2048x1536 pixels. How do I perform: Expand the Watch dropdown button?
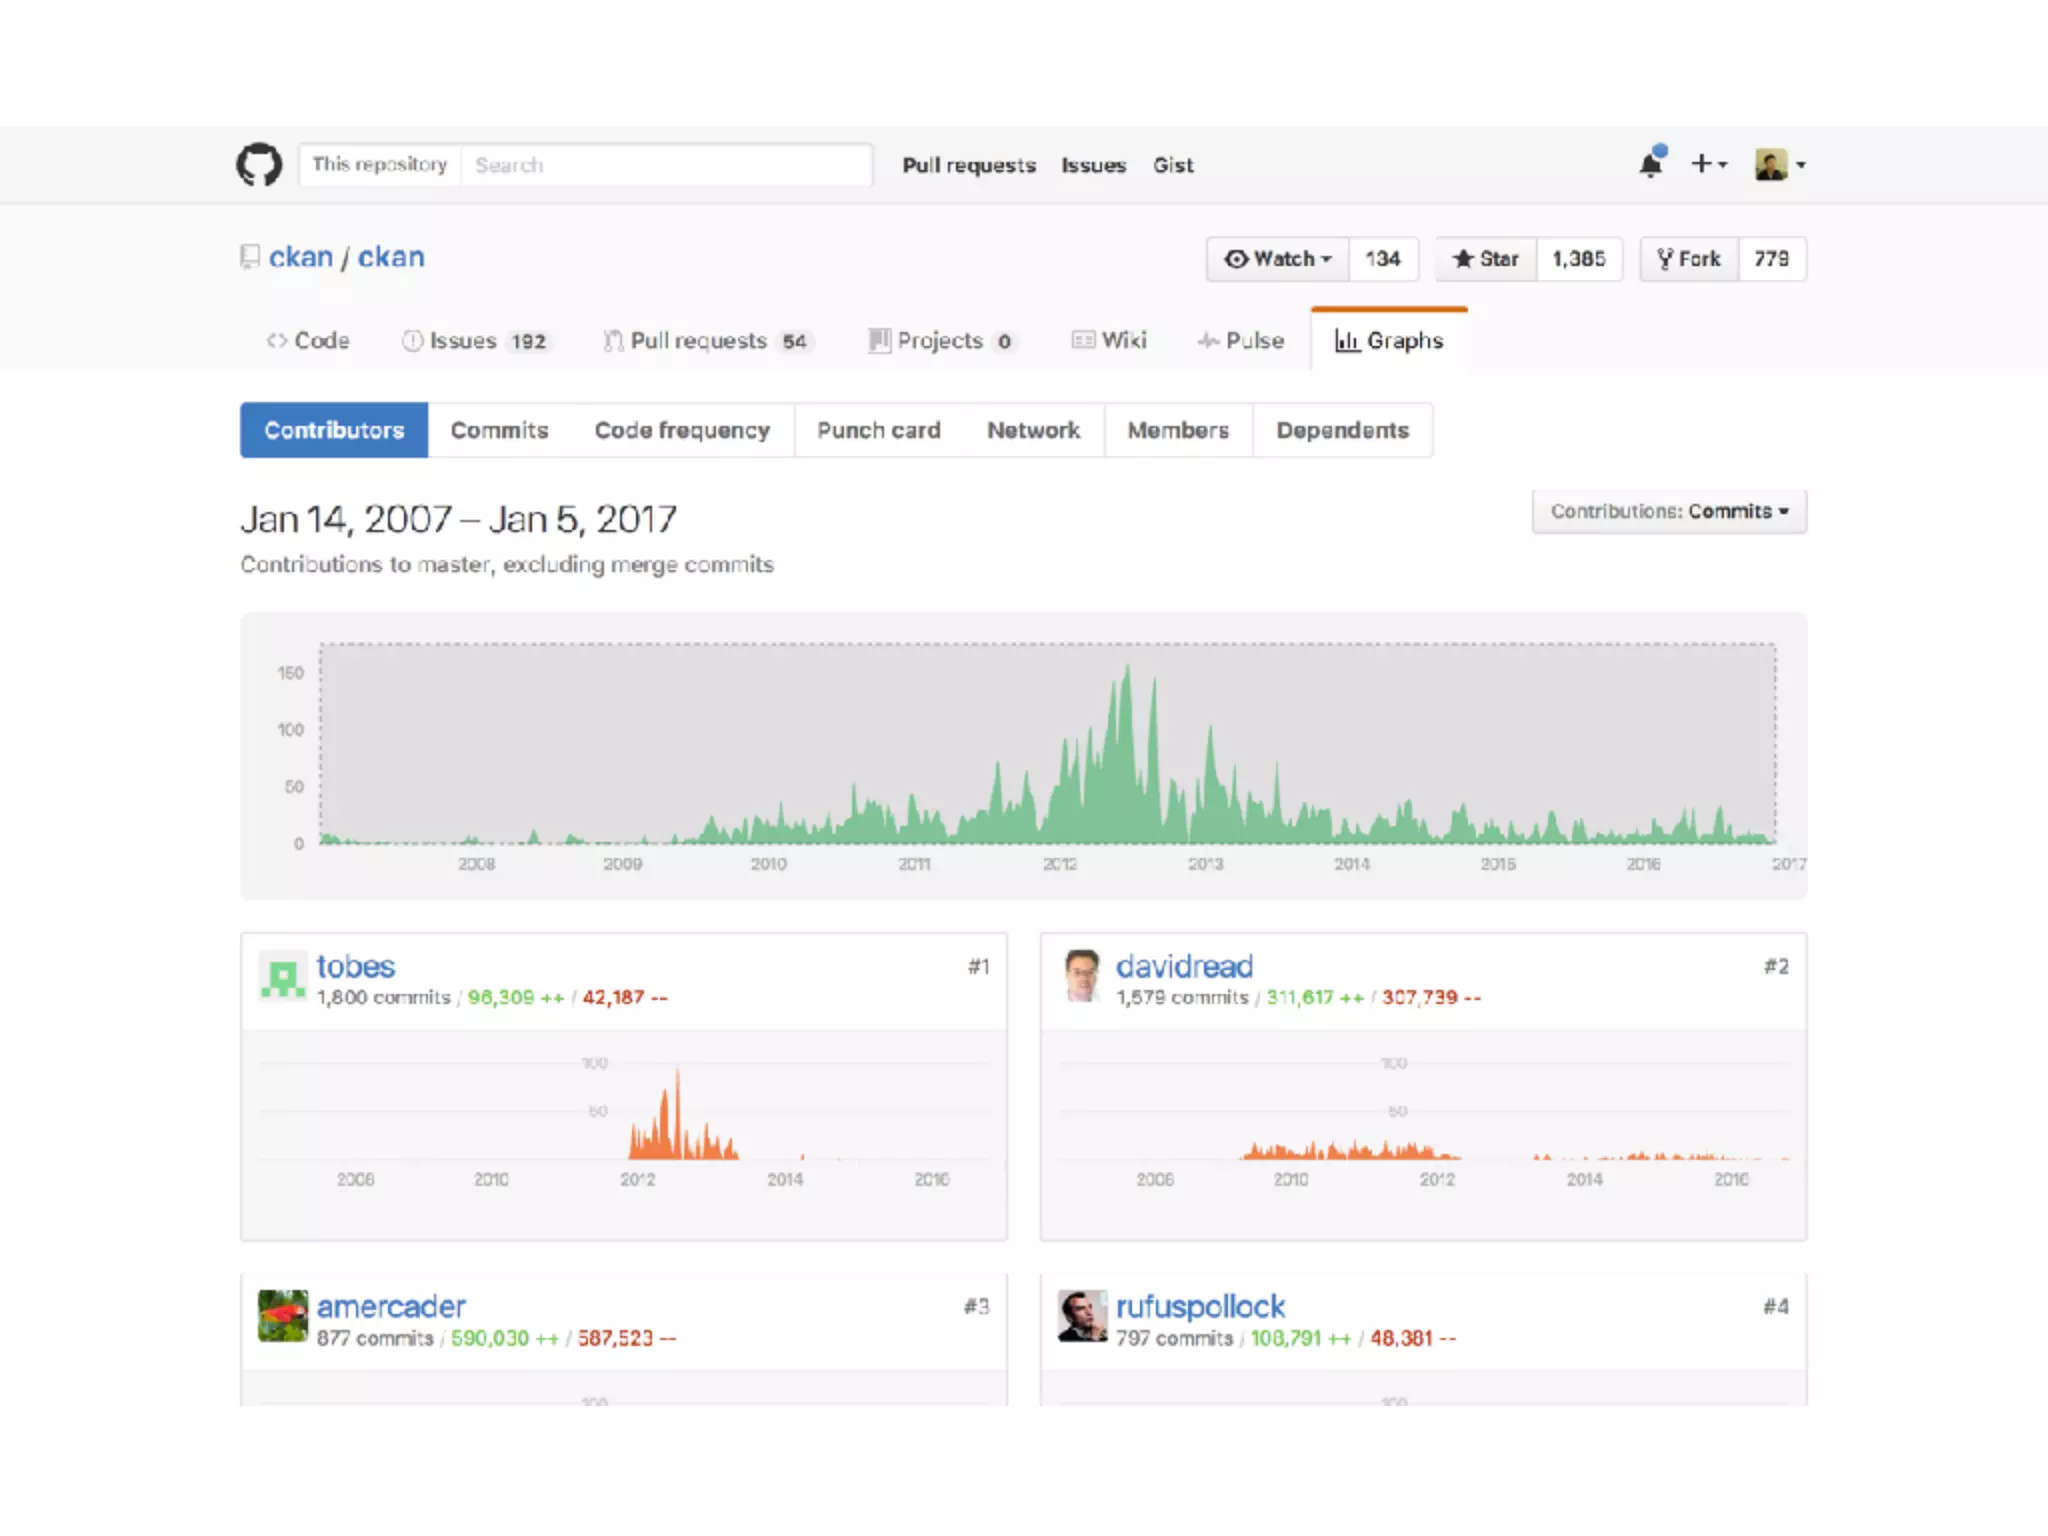(1278, 259)
